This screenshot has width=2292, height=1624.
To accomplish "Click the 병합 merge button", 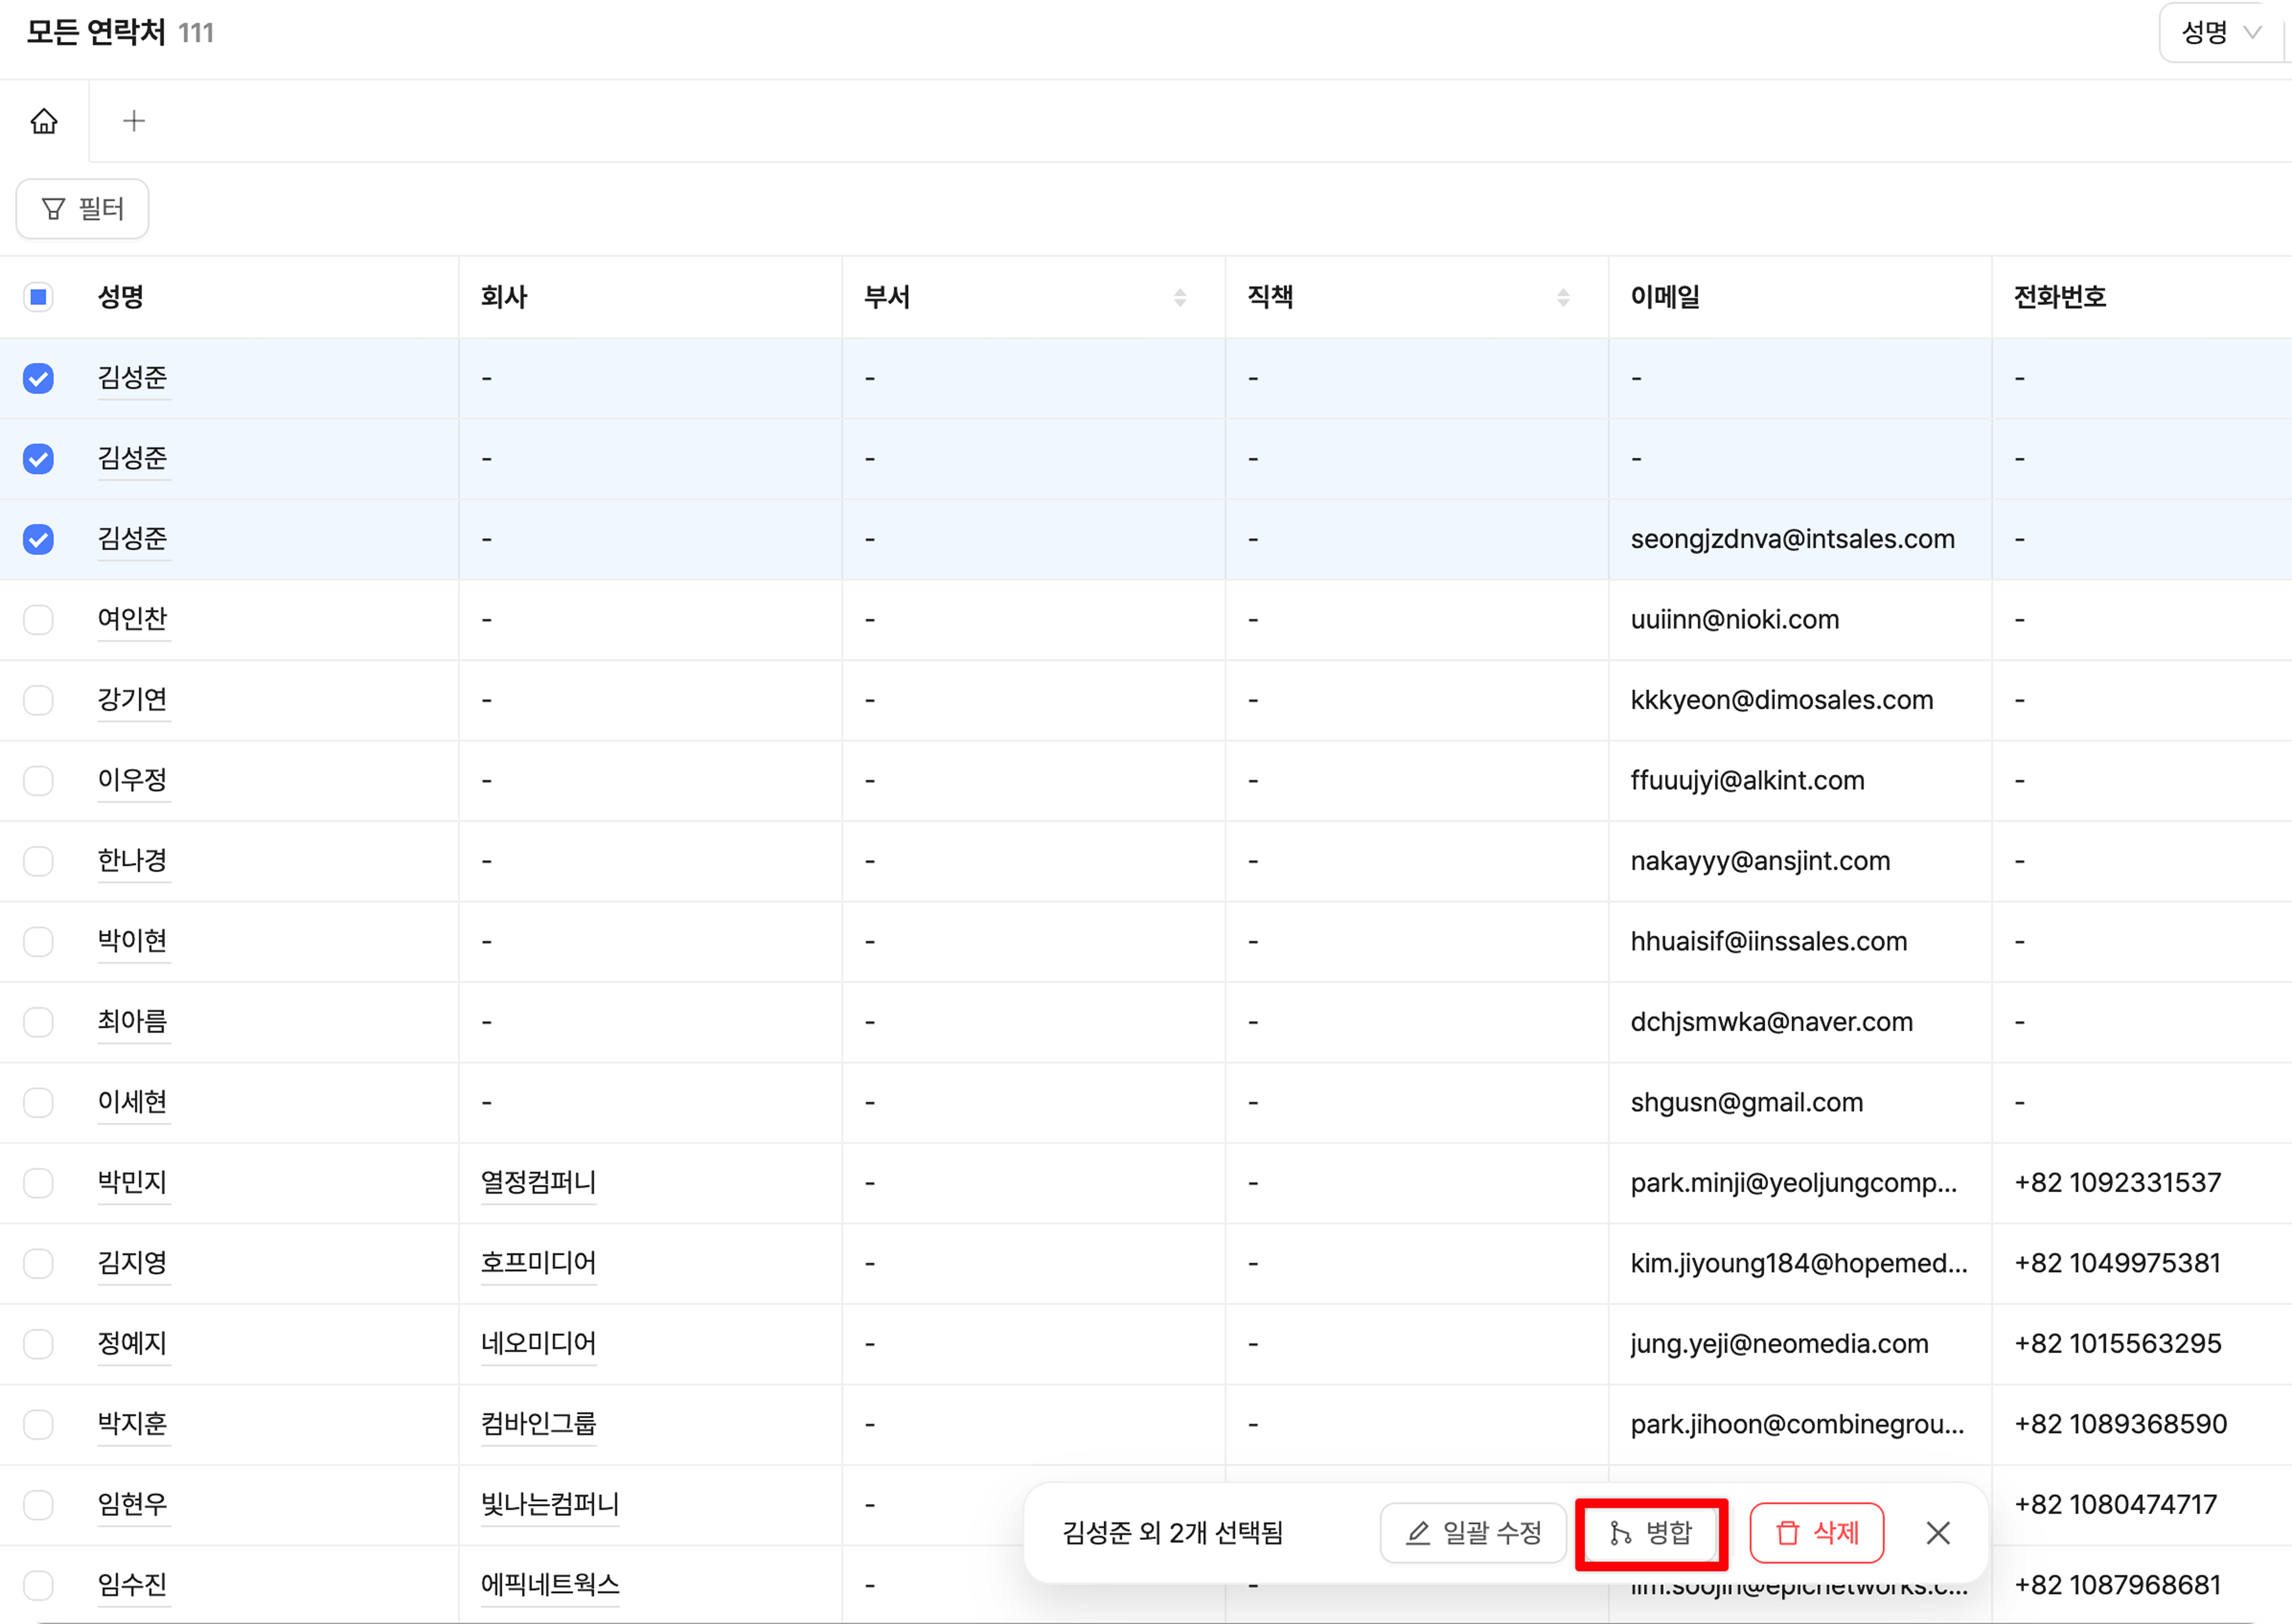I will point(1651,1533).
